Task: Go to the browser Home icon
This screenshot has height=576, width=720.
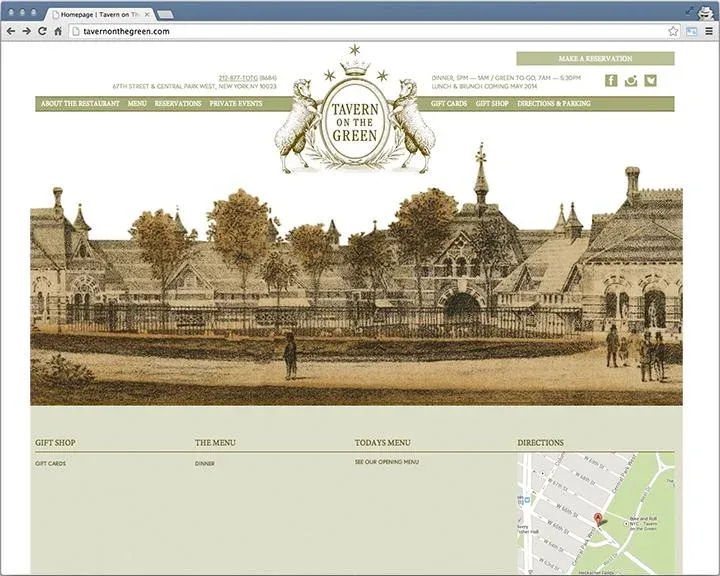Action: point(58,31)
